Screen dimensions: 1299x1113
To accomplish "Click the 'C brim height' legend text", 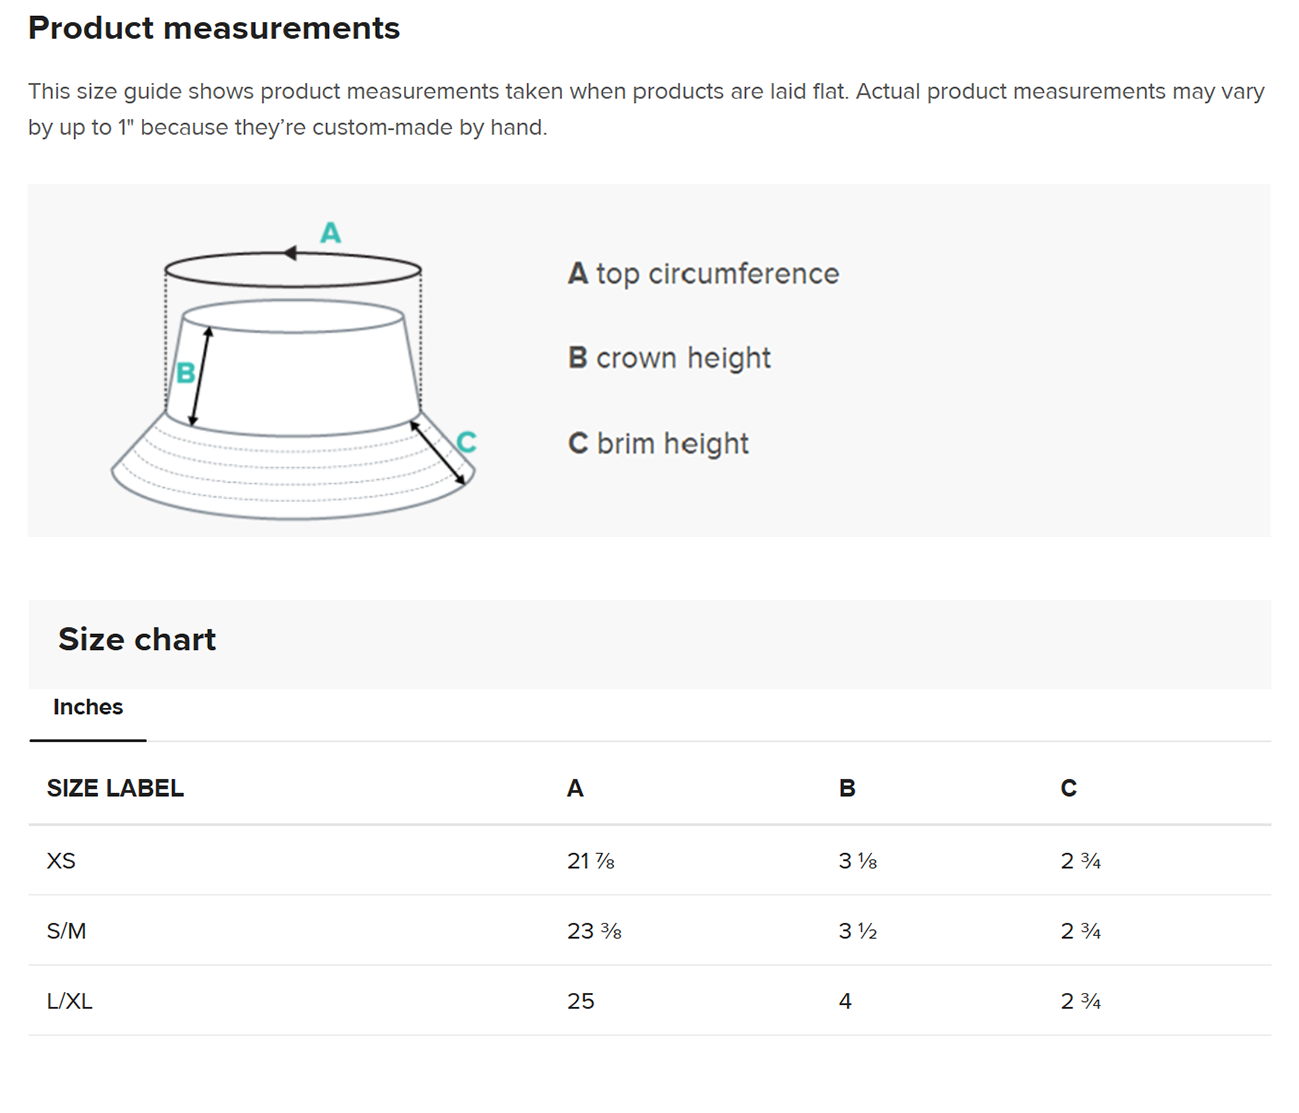I will click(658, 443).
